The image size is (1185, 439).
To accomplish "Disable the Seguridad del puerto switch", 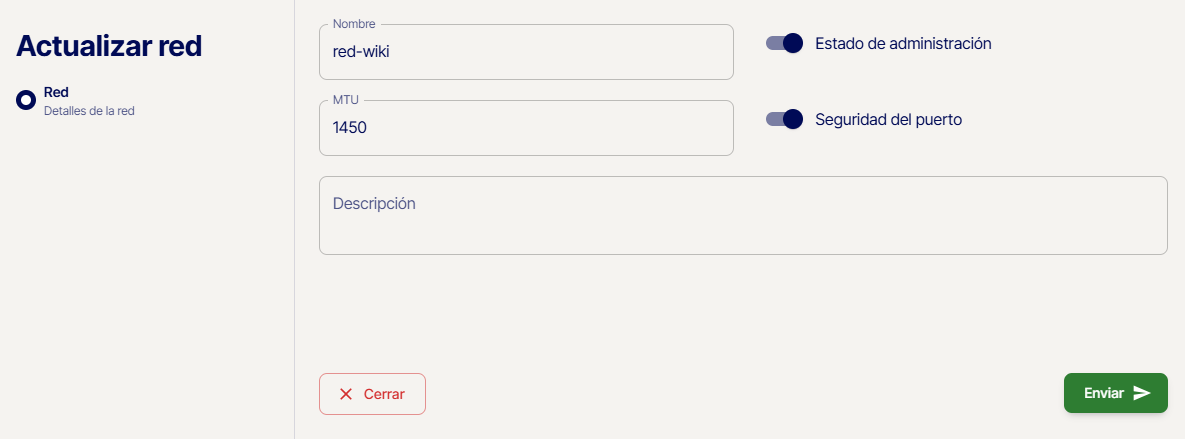I will tap(785, 119).
